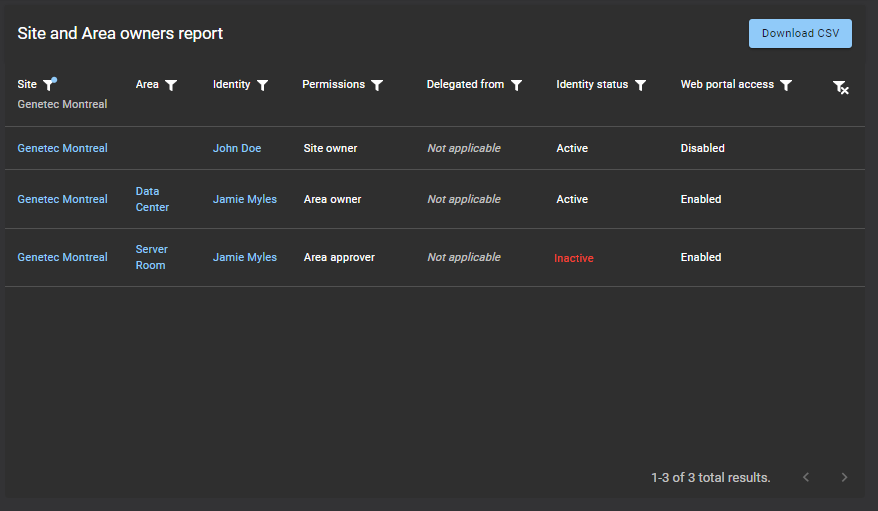The image size is (878, 511).
Task: Open Genetec Montreal link in John Doe row
Action: (62, 148)
